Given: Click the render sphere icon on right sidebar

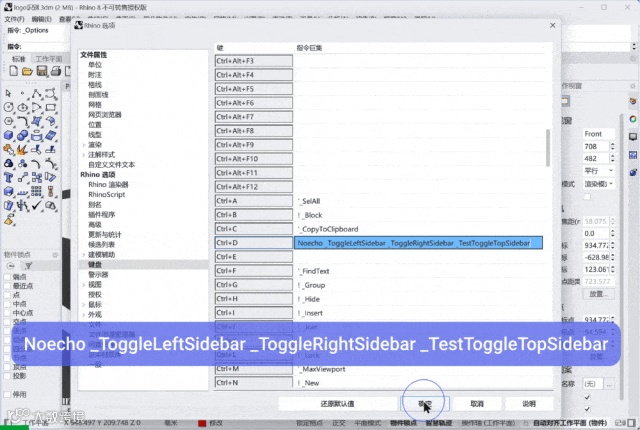Looking at the screenshot, I should pos(633,172).
